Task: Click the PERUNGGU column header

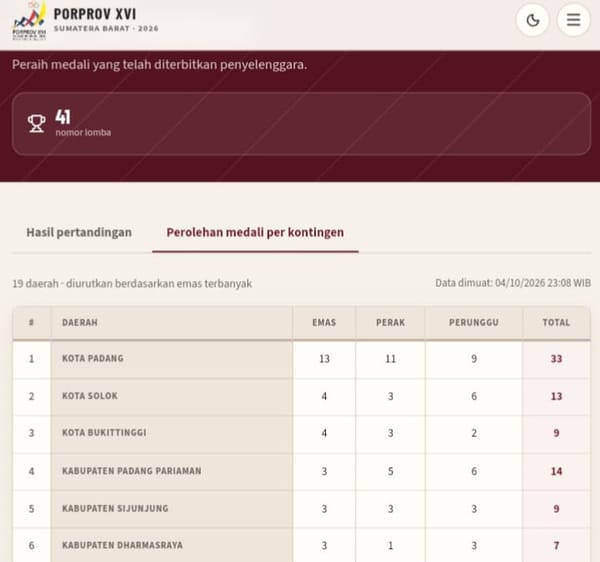Action: (474, 323)
